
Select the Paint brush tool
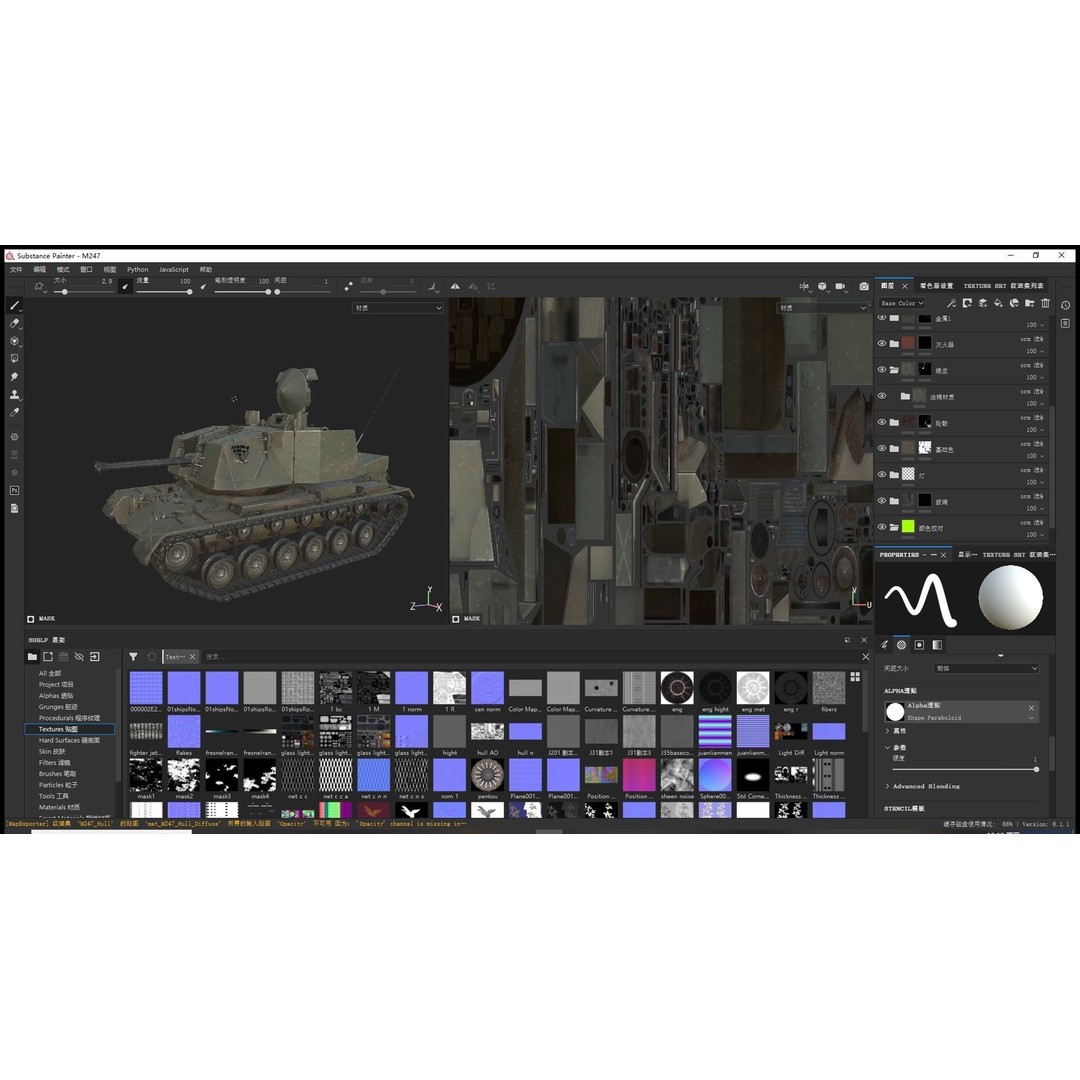point(14,305)
